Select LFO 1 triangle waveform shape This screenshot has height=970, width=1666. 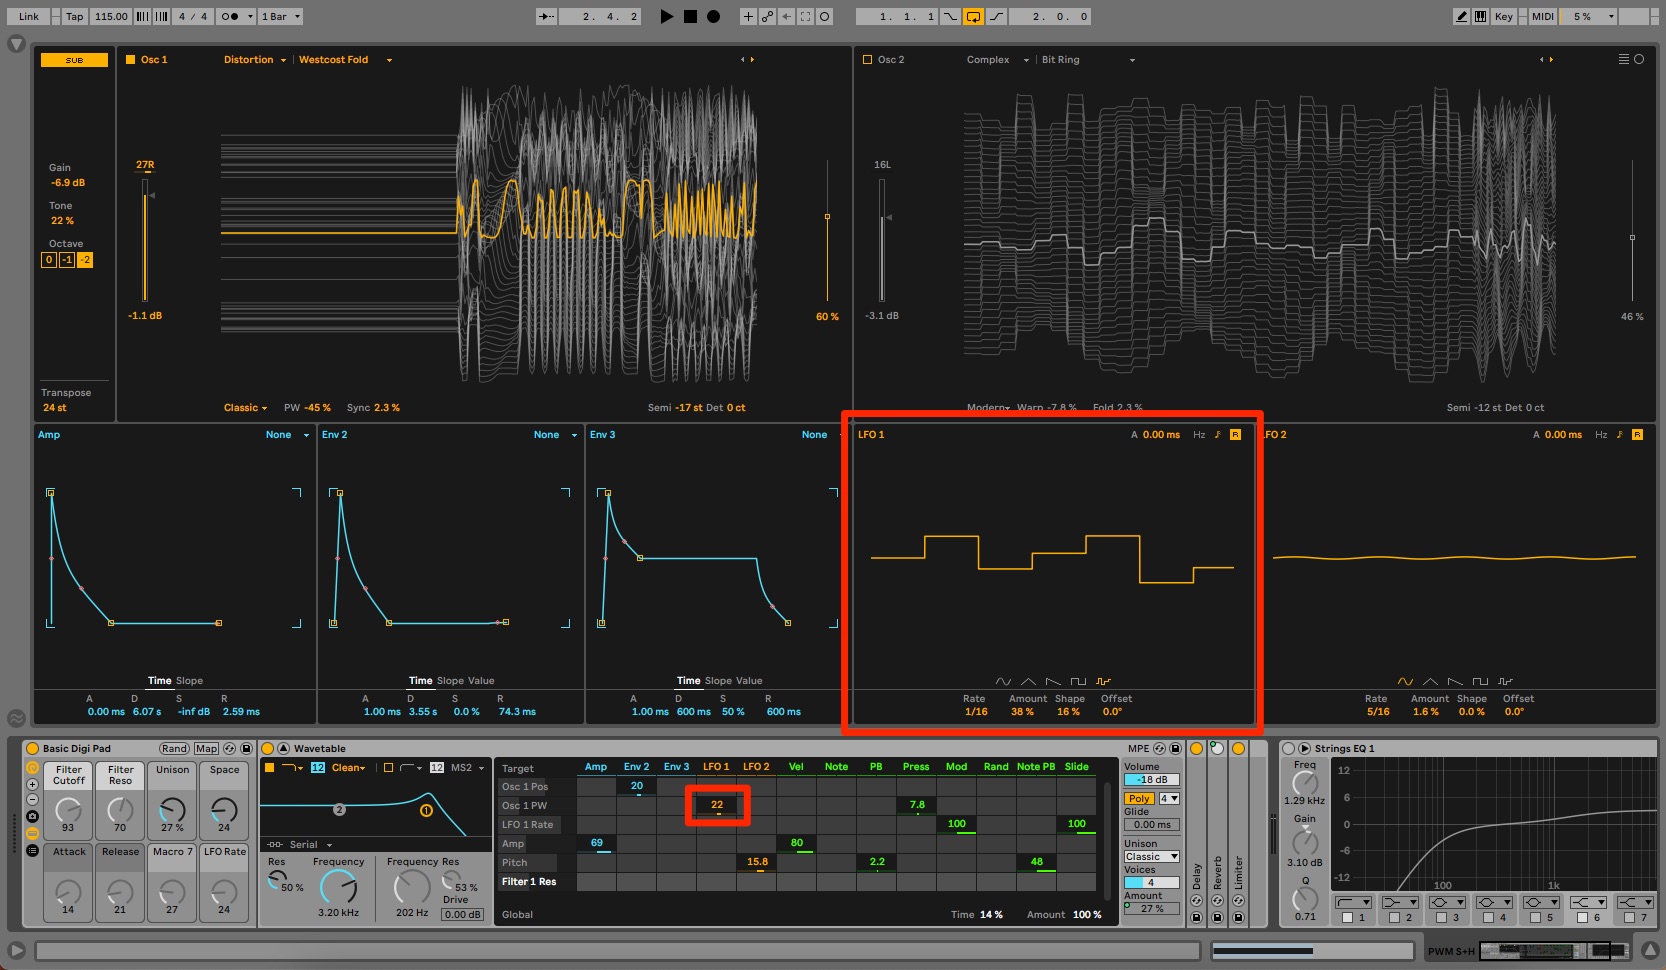(x=1028, y=682)
